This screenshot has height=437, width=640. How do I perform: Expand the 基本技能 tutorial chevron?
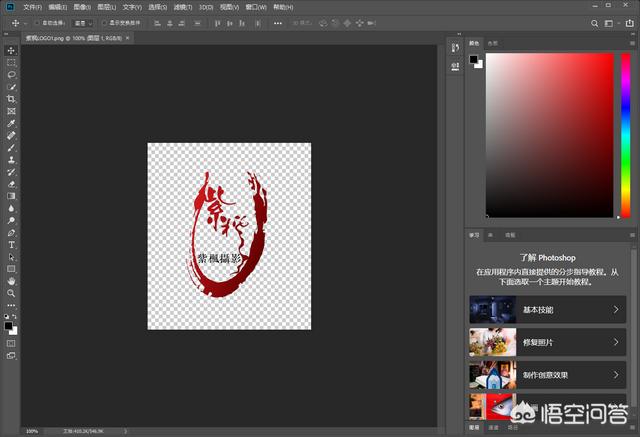[616, 310]
